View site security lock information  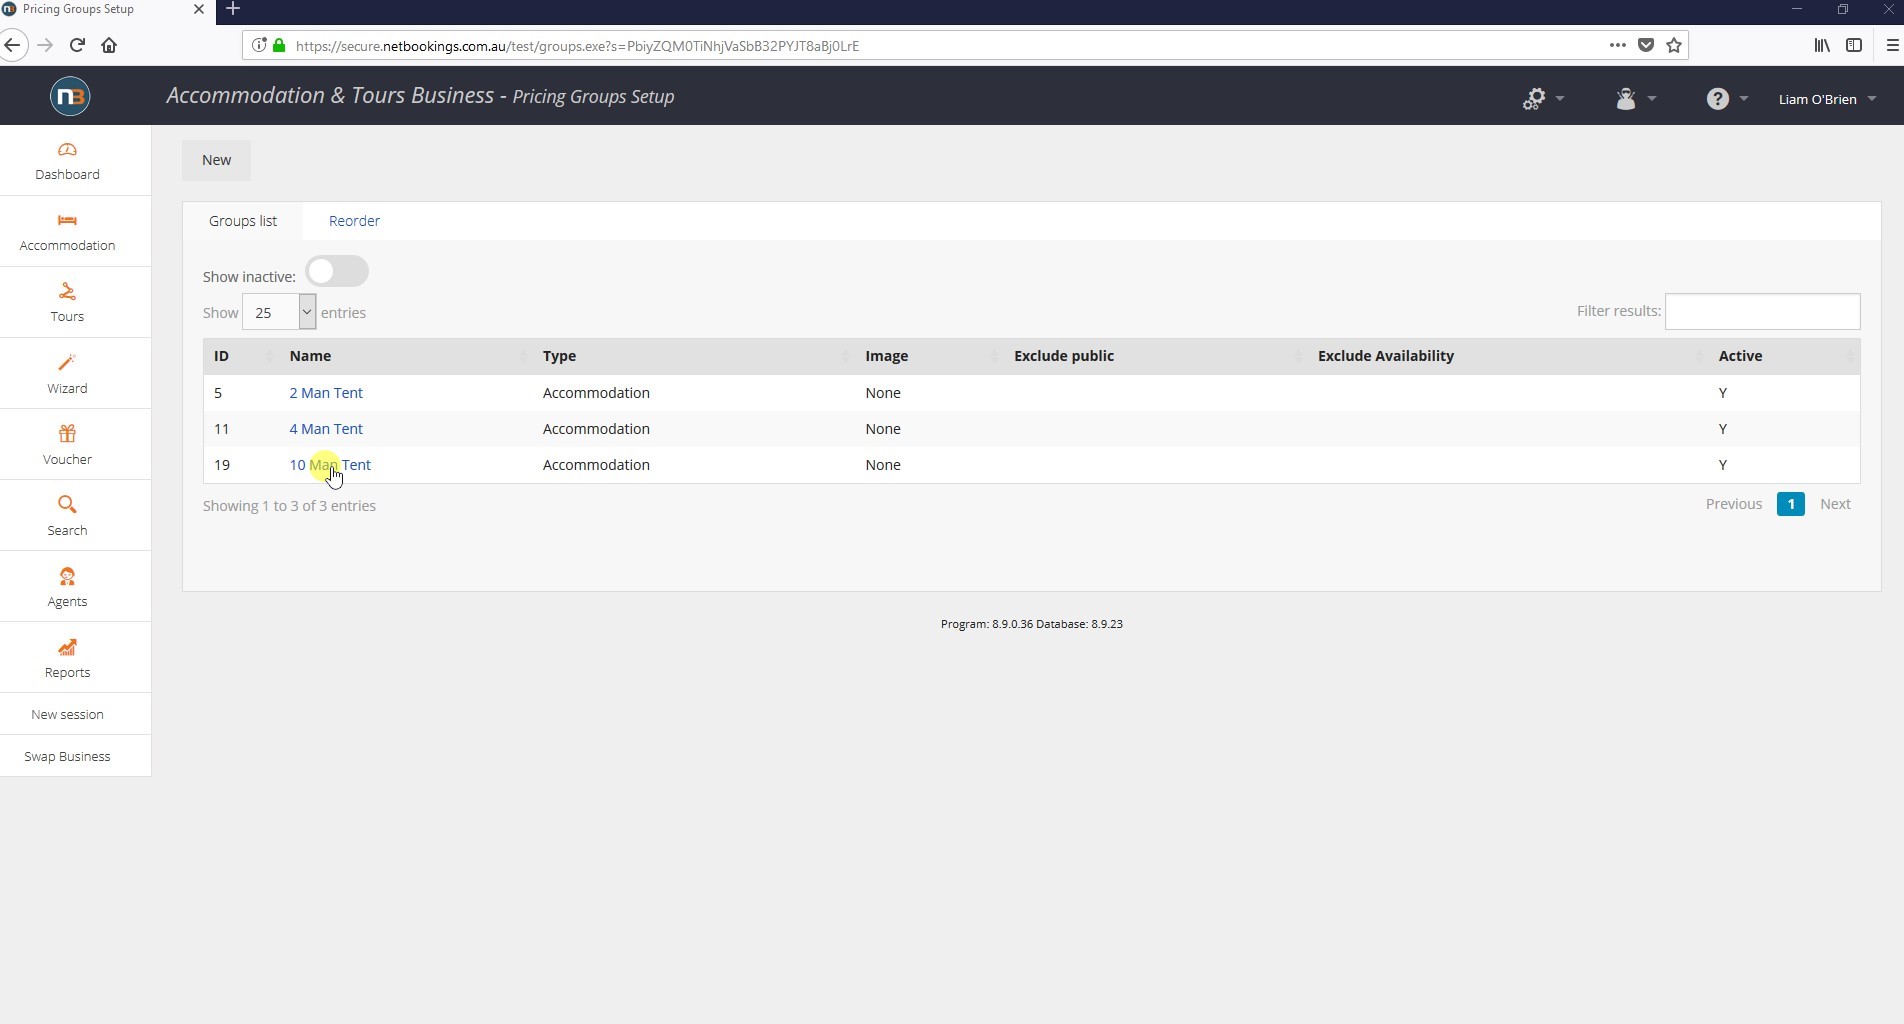279,45
